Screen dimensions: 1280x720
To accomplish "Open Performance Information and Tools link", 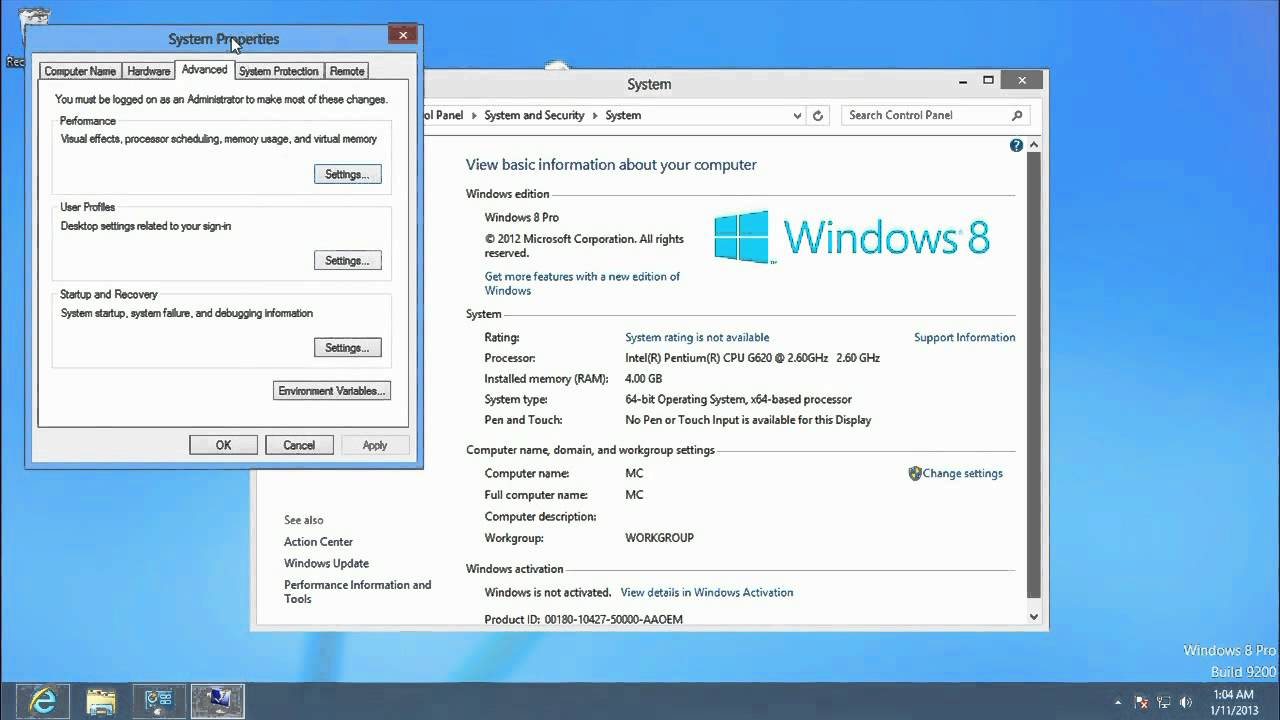I will (357, 592).
